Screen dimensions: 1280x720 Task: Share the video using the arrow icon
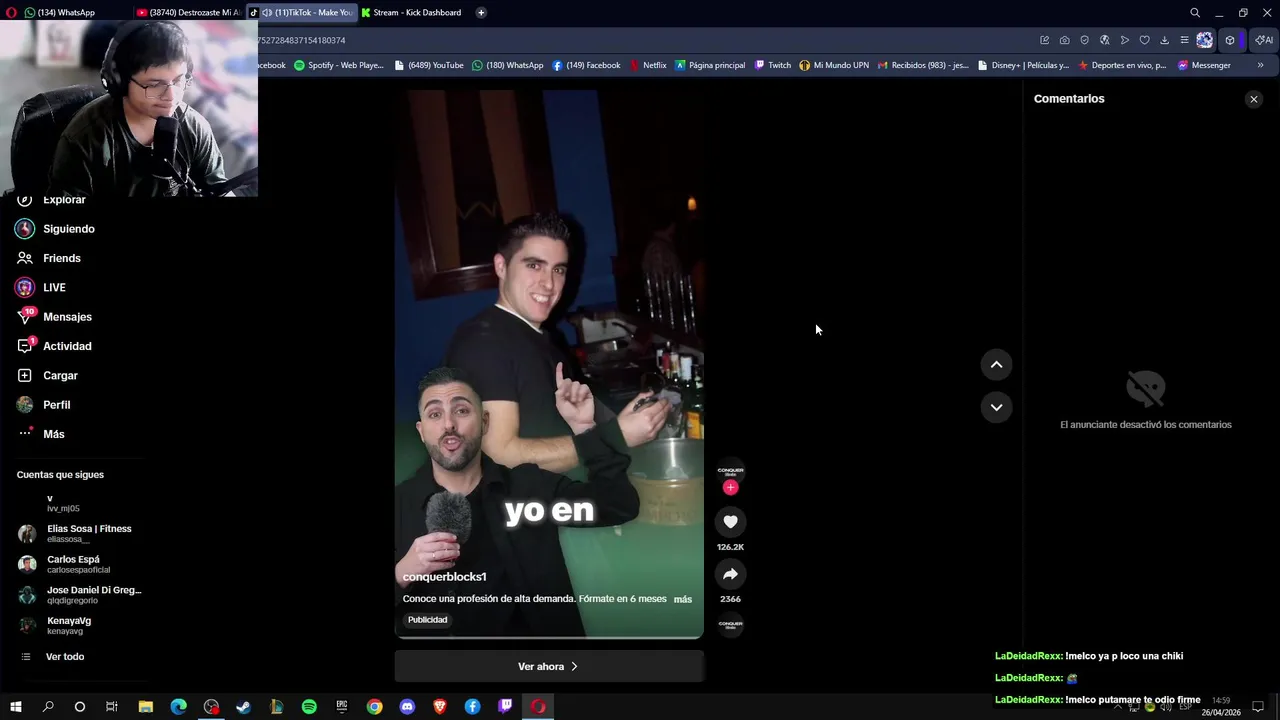tap(730, 574)
